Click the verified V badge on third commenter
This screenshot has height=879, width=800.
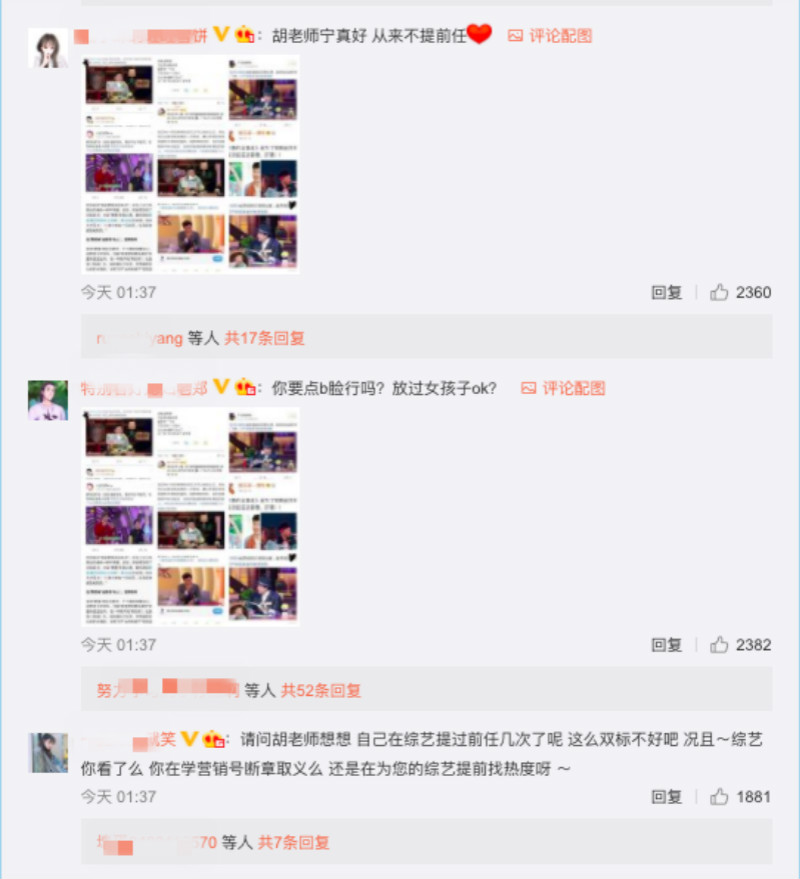click(x=189, y=739)
